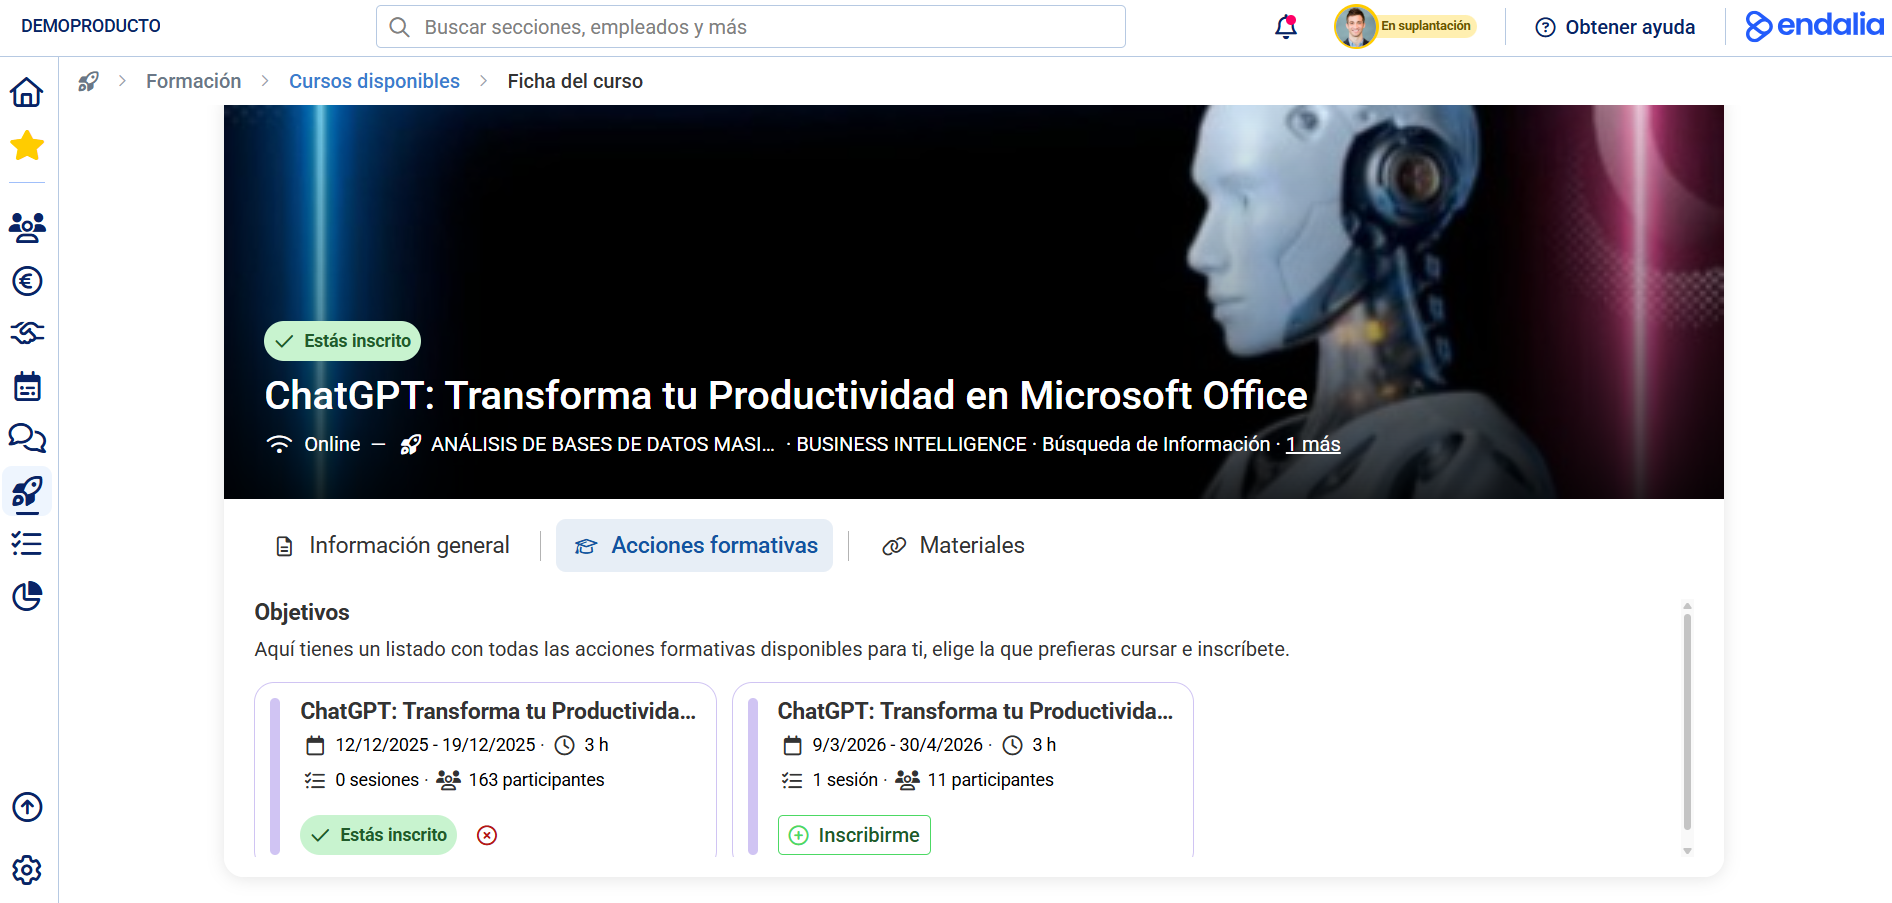This screenshot has width=1892, height=903.
Task: Click the 'En suplantación' label
Action: [x=1425, y=26]
